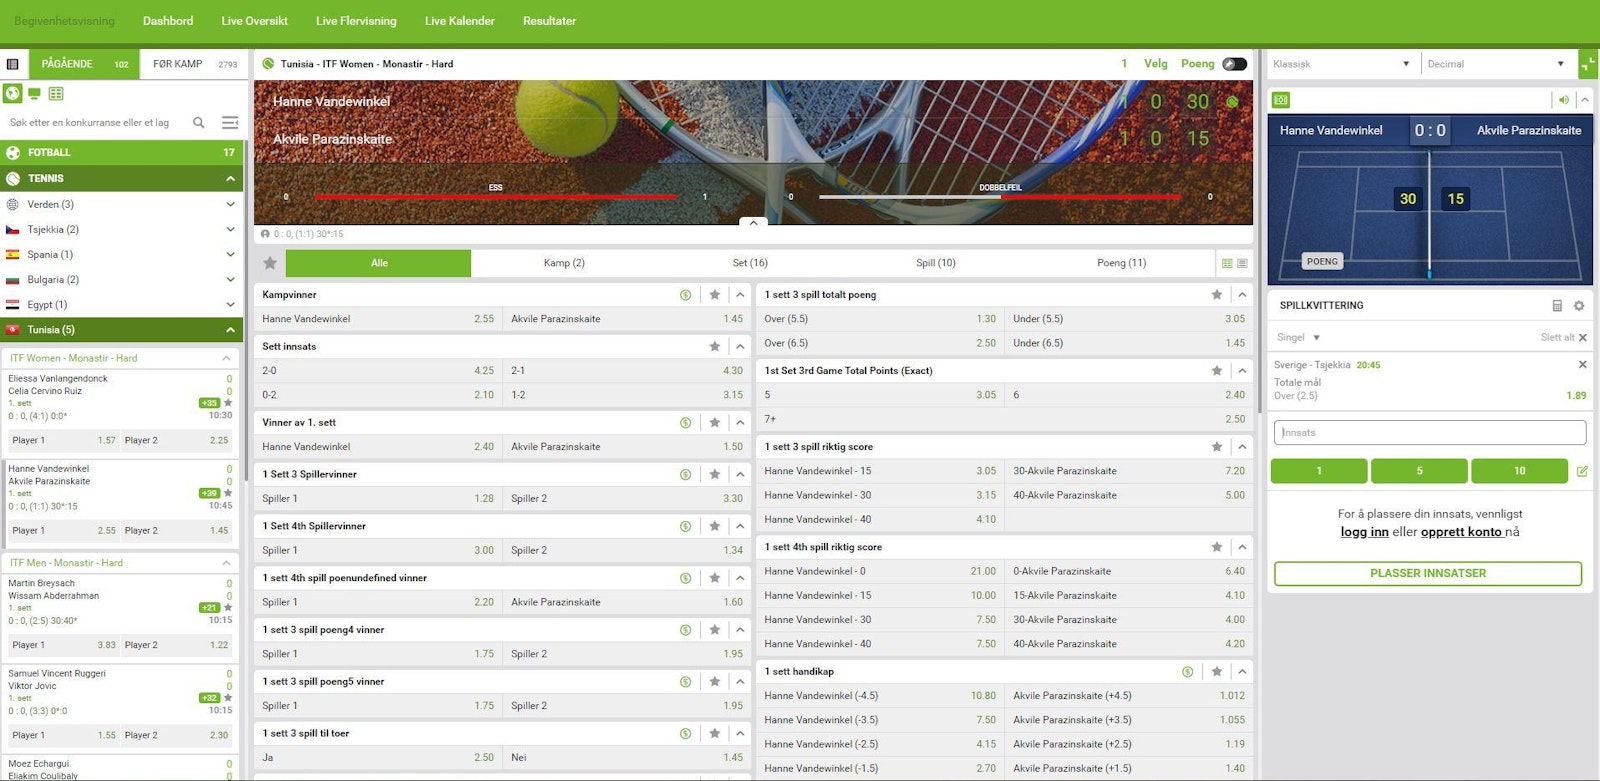Click the cash-out icon on Vinner av 1. sett

(685, 423)
